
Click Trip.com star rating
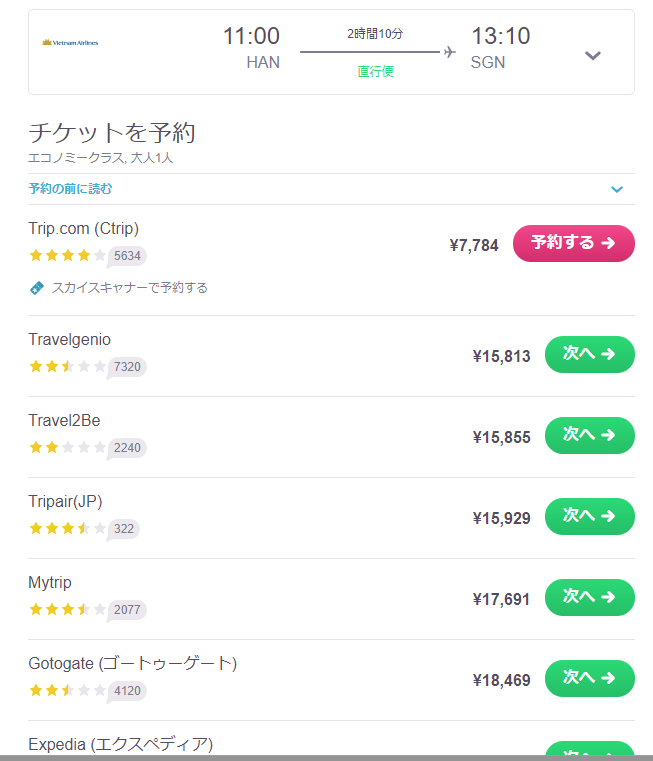[x=67, y=255]
